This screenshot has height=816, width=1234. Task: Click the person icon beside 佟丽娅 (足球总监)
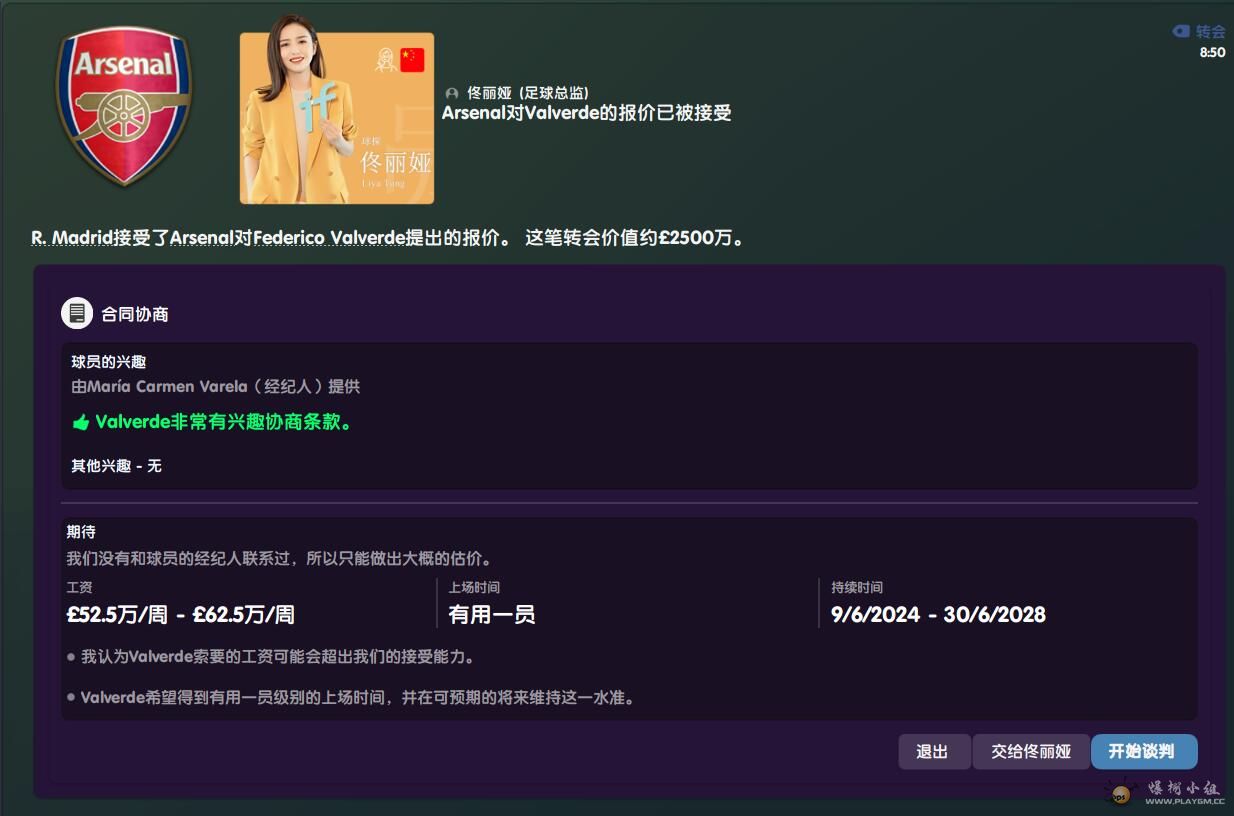[452, 93]
